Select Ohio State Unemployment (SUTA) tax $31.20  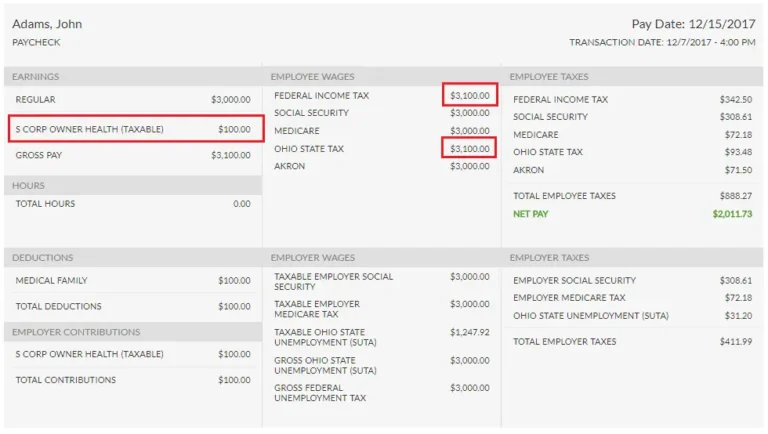tap(738, 316)
